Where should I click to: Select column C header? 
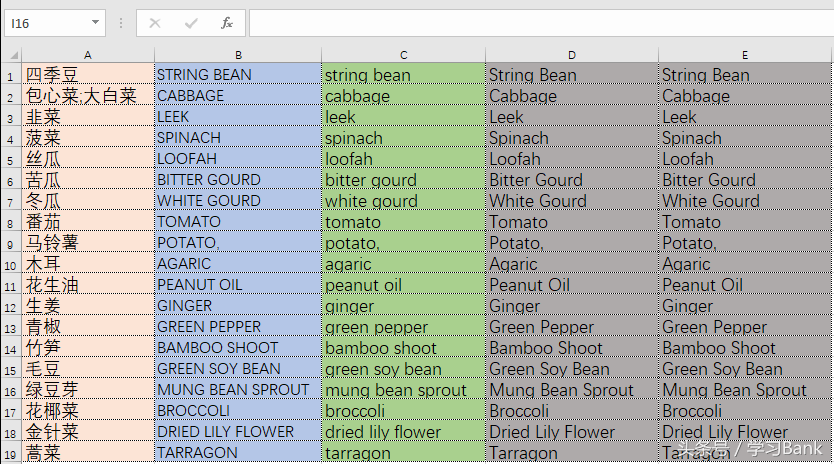(x=403, y=55)
